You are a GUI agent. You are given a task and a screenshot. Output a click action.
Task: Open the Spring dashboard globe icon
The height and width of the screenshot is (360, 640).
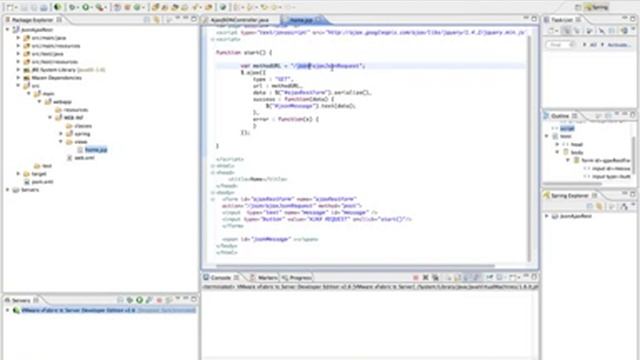coord(58,7)
